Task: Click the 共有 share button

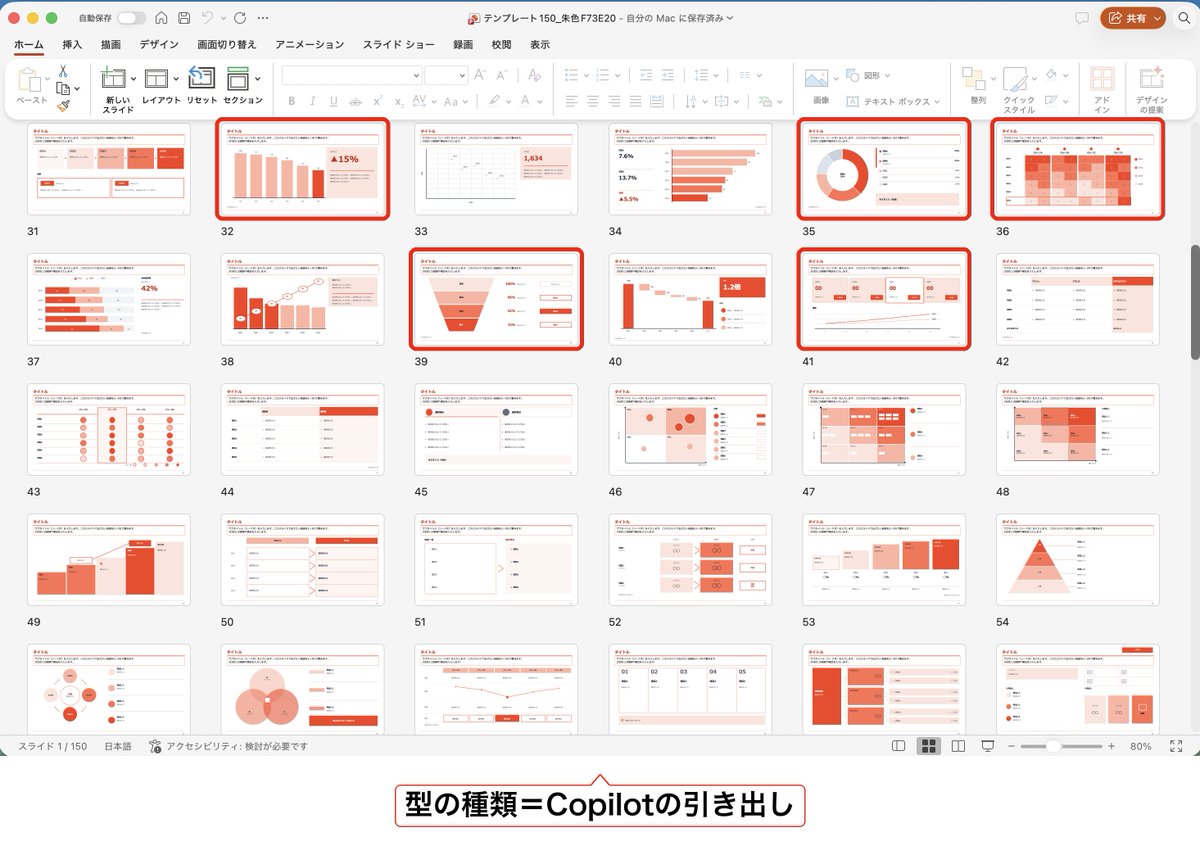Action: click(x=1133, y=18)
